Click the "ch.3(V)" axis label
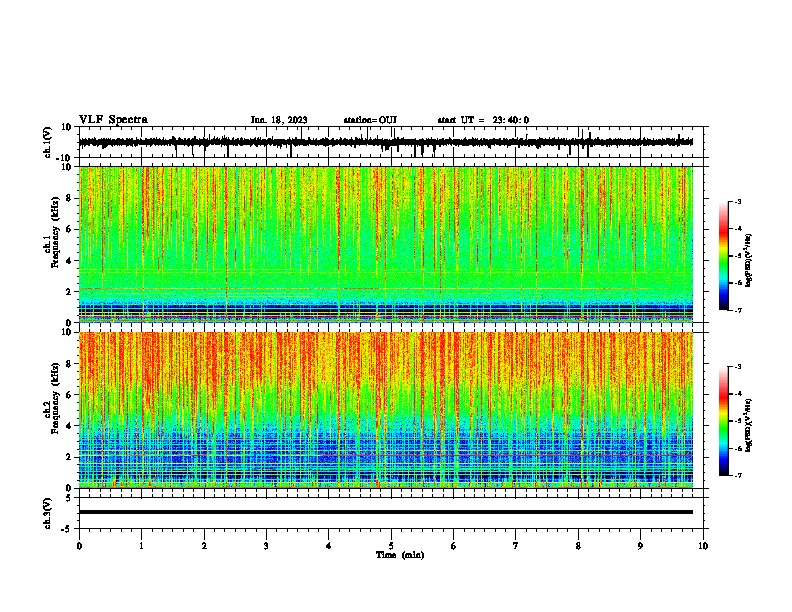Screen dimensions: 792x612 [48, 513]
